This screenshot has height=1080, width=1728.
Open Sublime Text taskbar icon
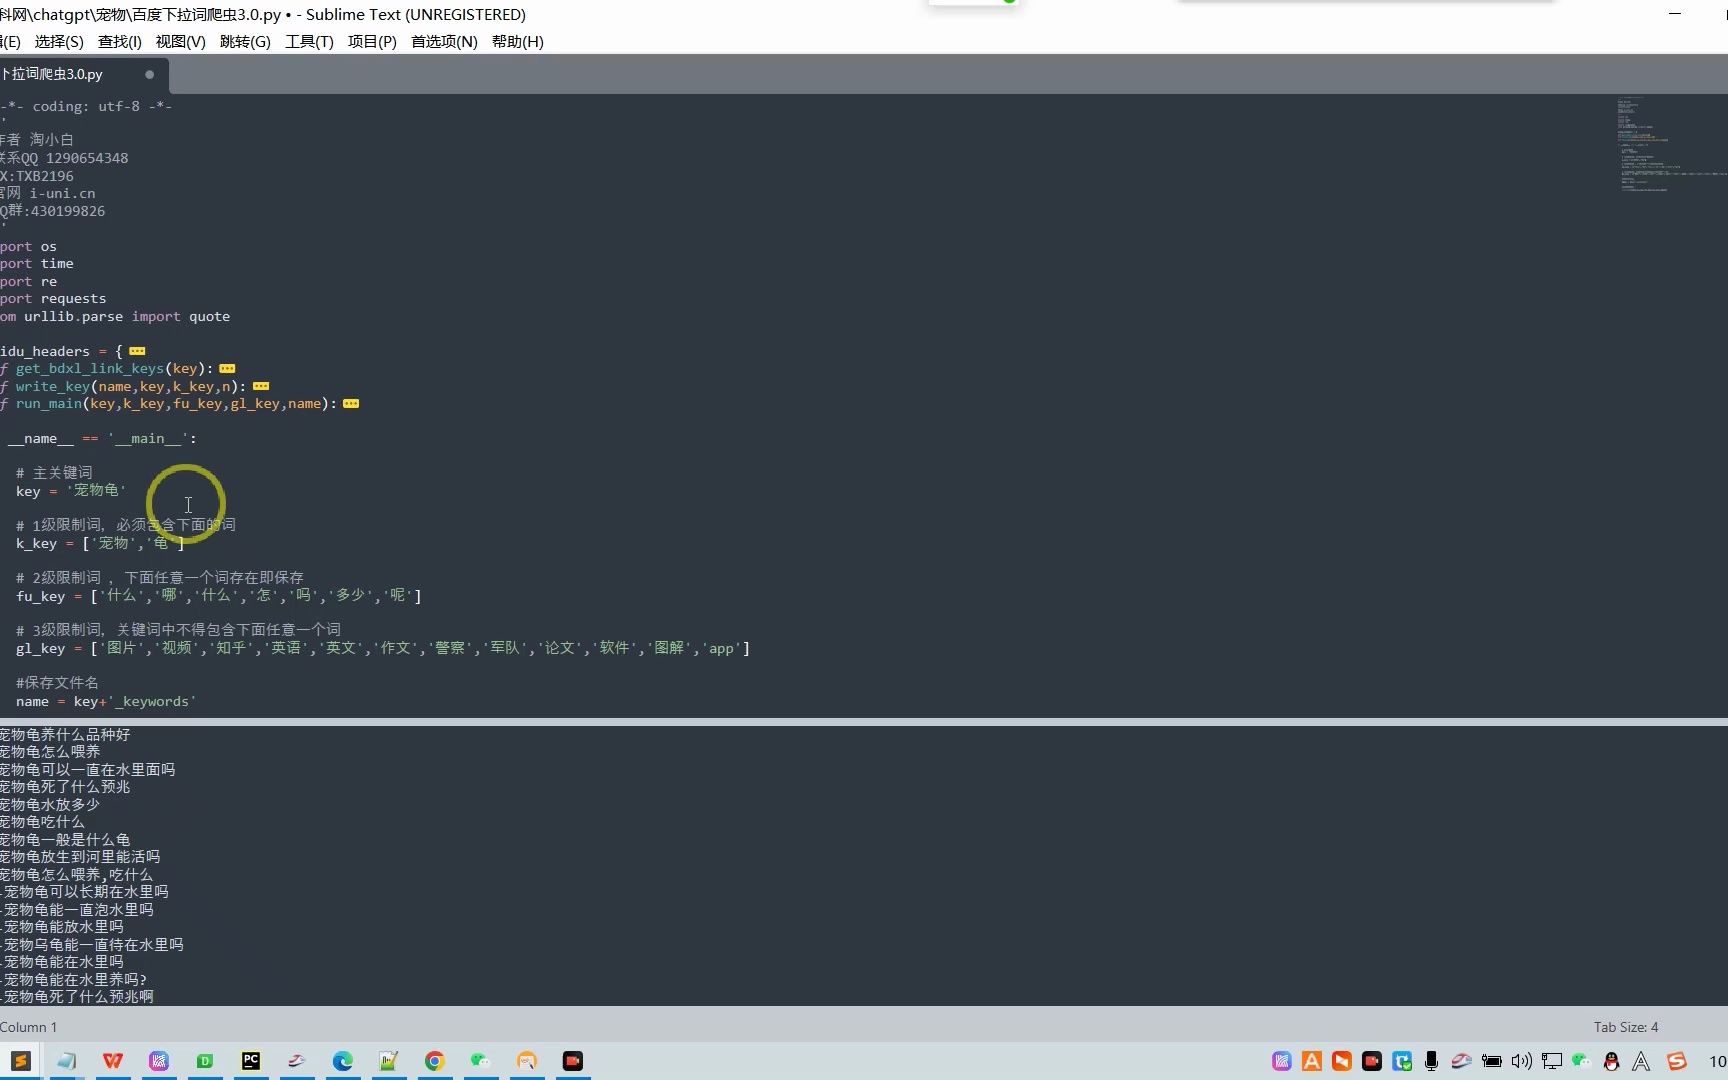[x=21, y=1061]
